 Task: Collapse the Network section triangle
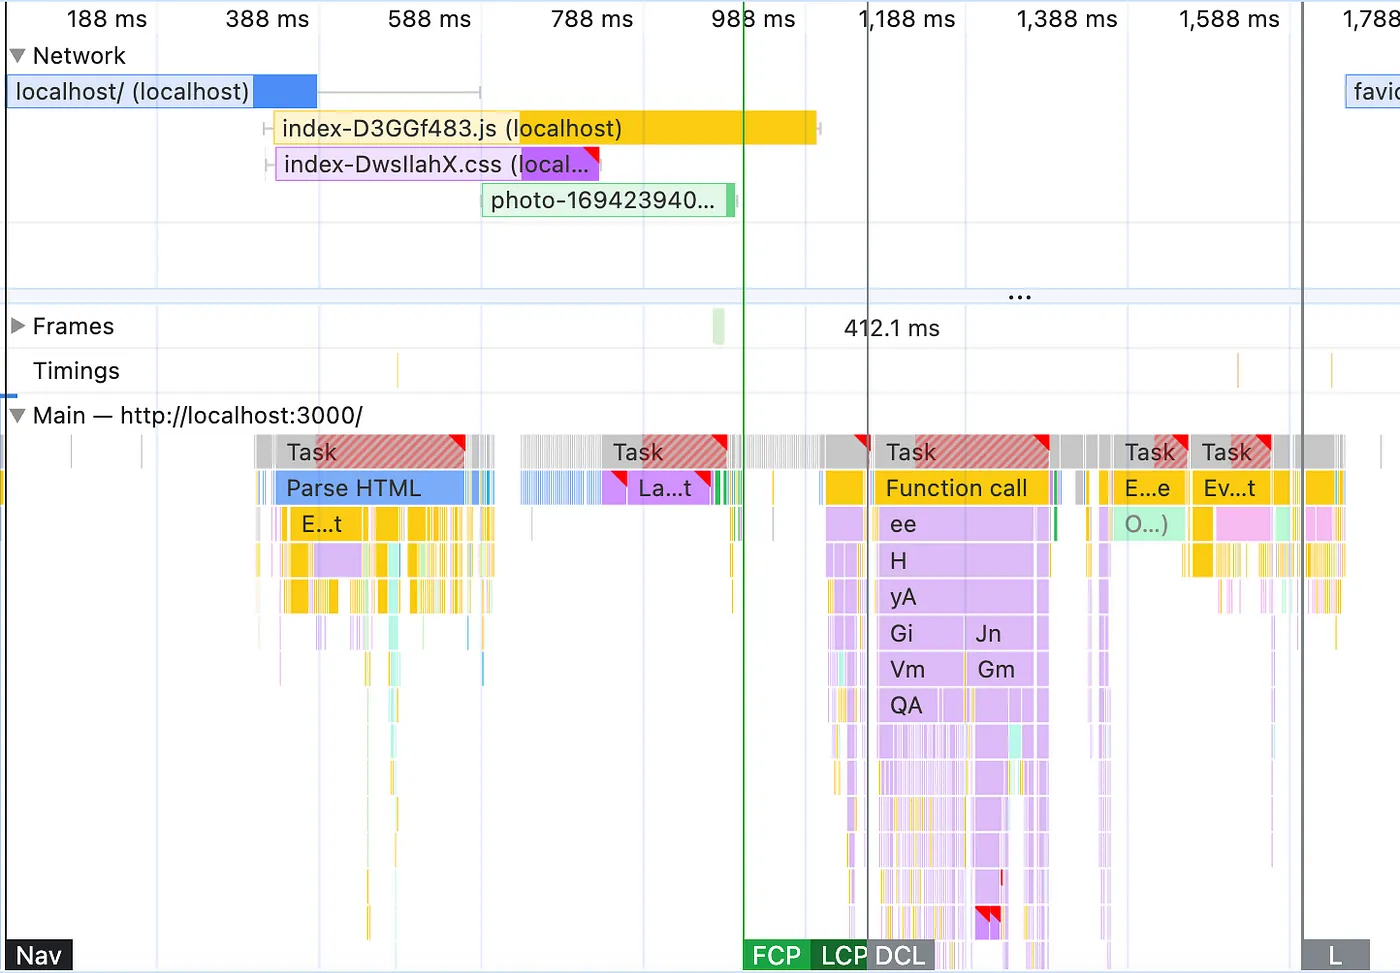(x=17, y=56)
